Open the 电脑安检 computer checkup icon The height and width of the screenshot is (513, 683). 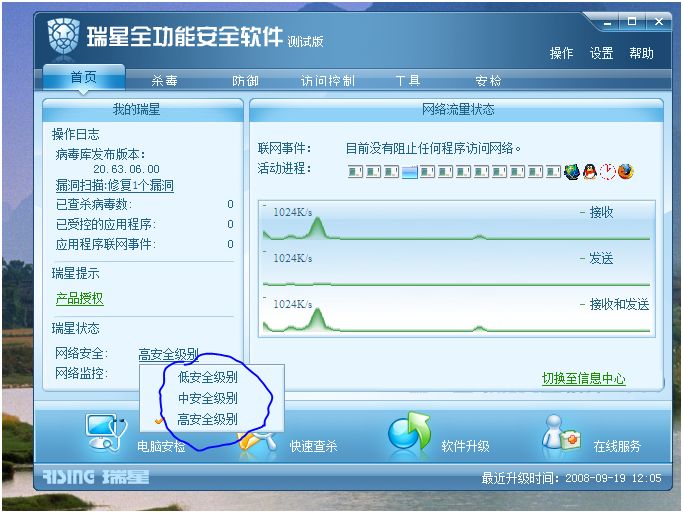(x=106, y=432)
